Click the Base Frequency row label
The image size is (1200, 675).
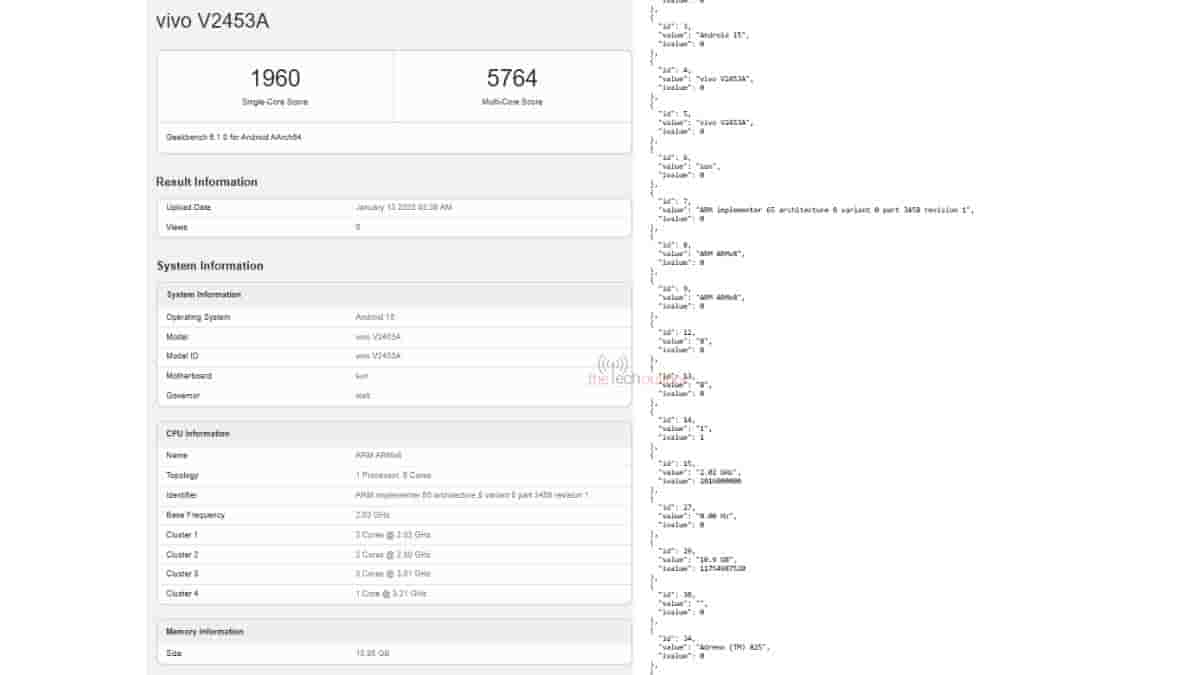[x=196, y=515]
